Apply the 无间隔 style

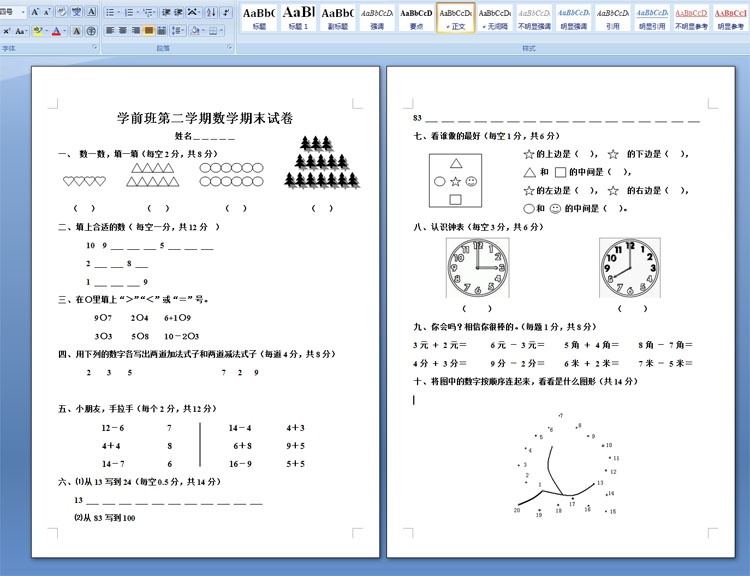(x=495, y=18)
